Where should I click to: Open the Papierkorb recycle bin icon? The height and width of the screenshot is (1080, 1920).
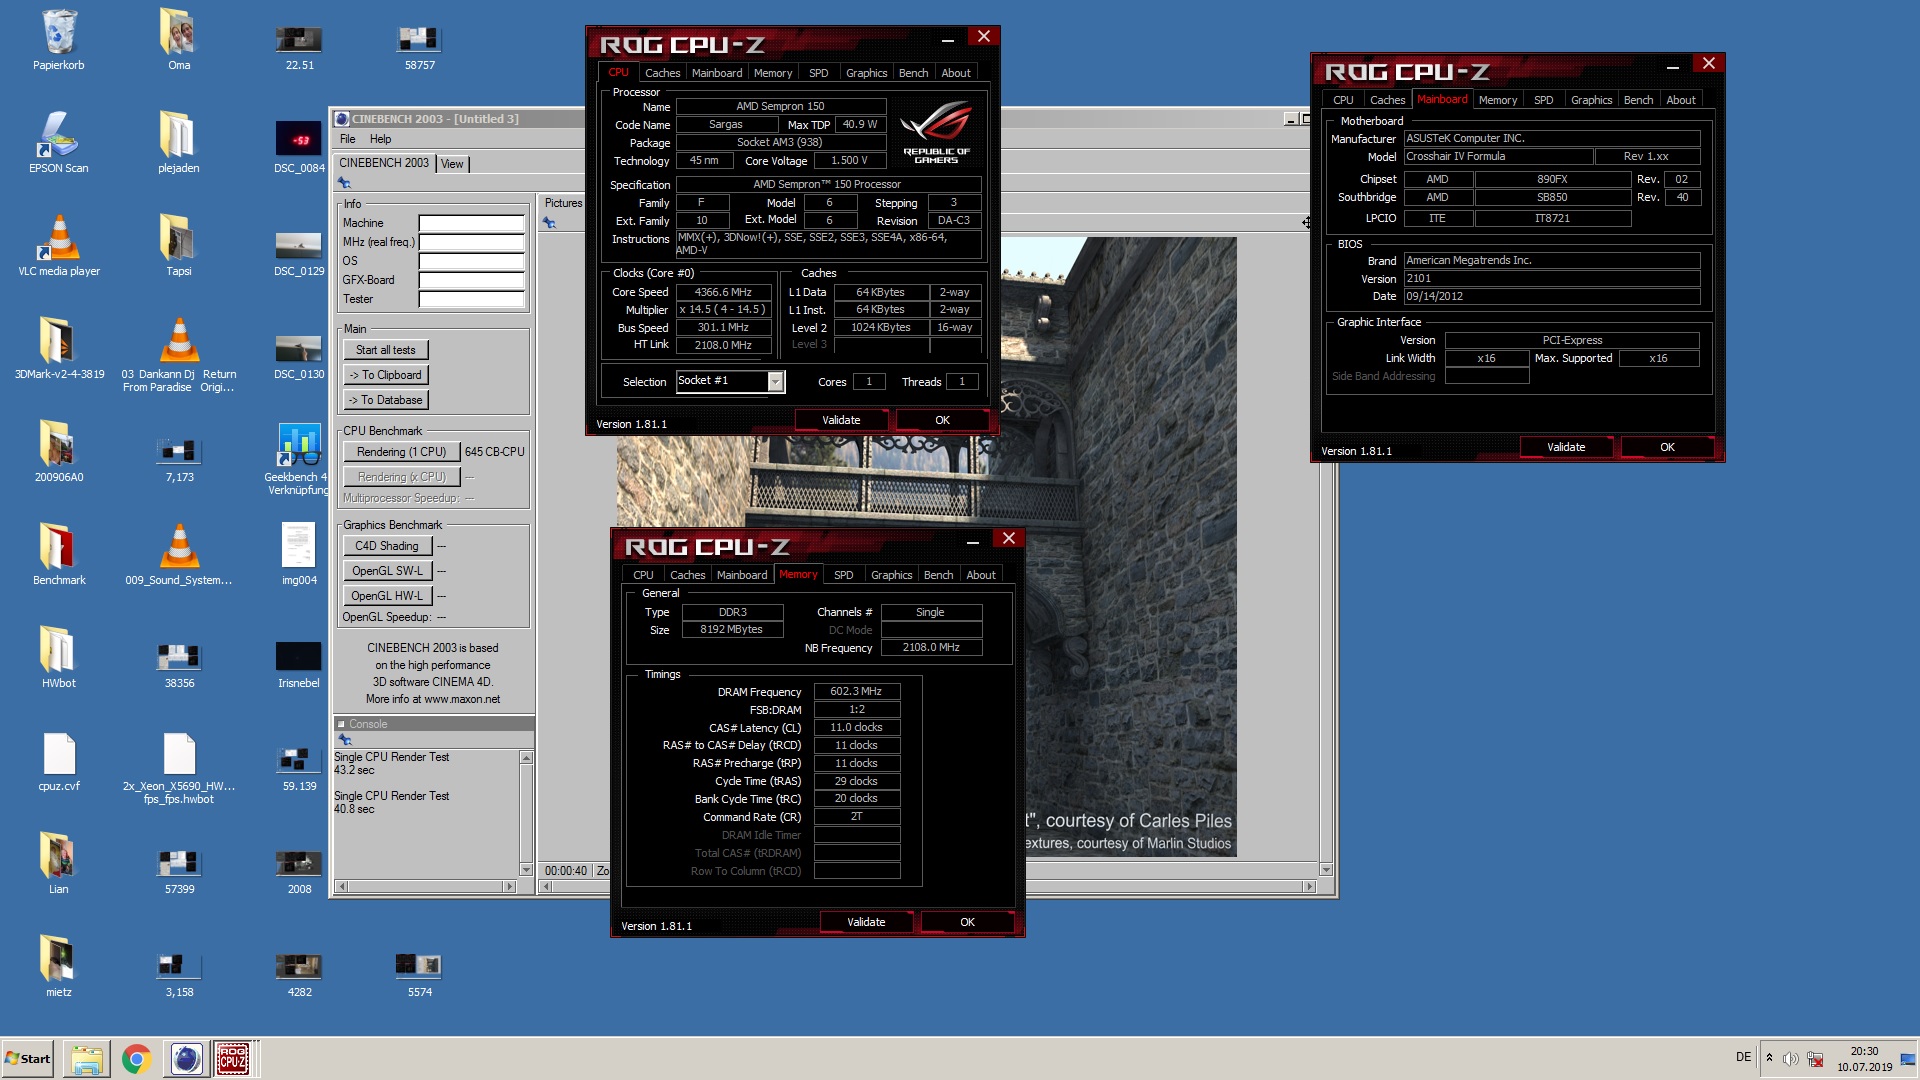pos(59,40)
